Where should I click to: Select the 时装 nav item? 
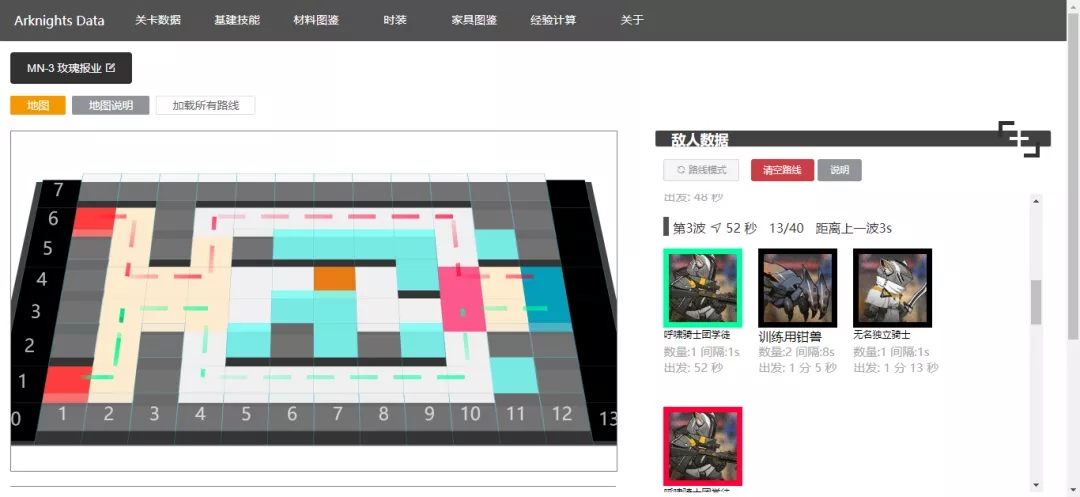click(395, 20)
